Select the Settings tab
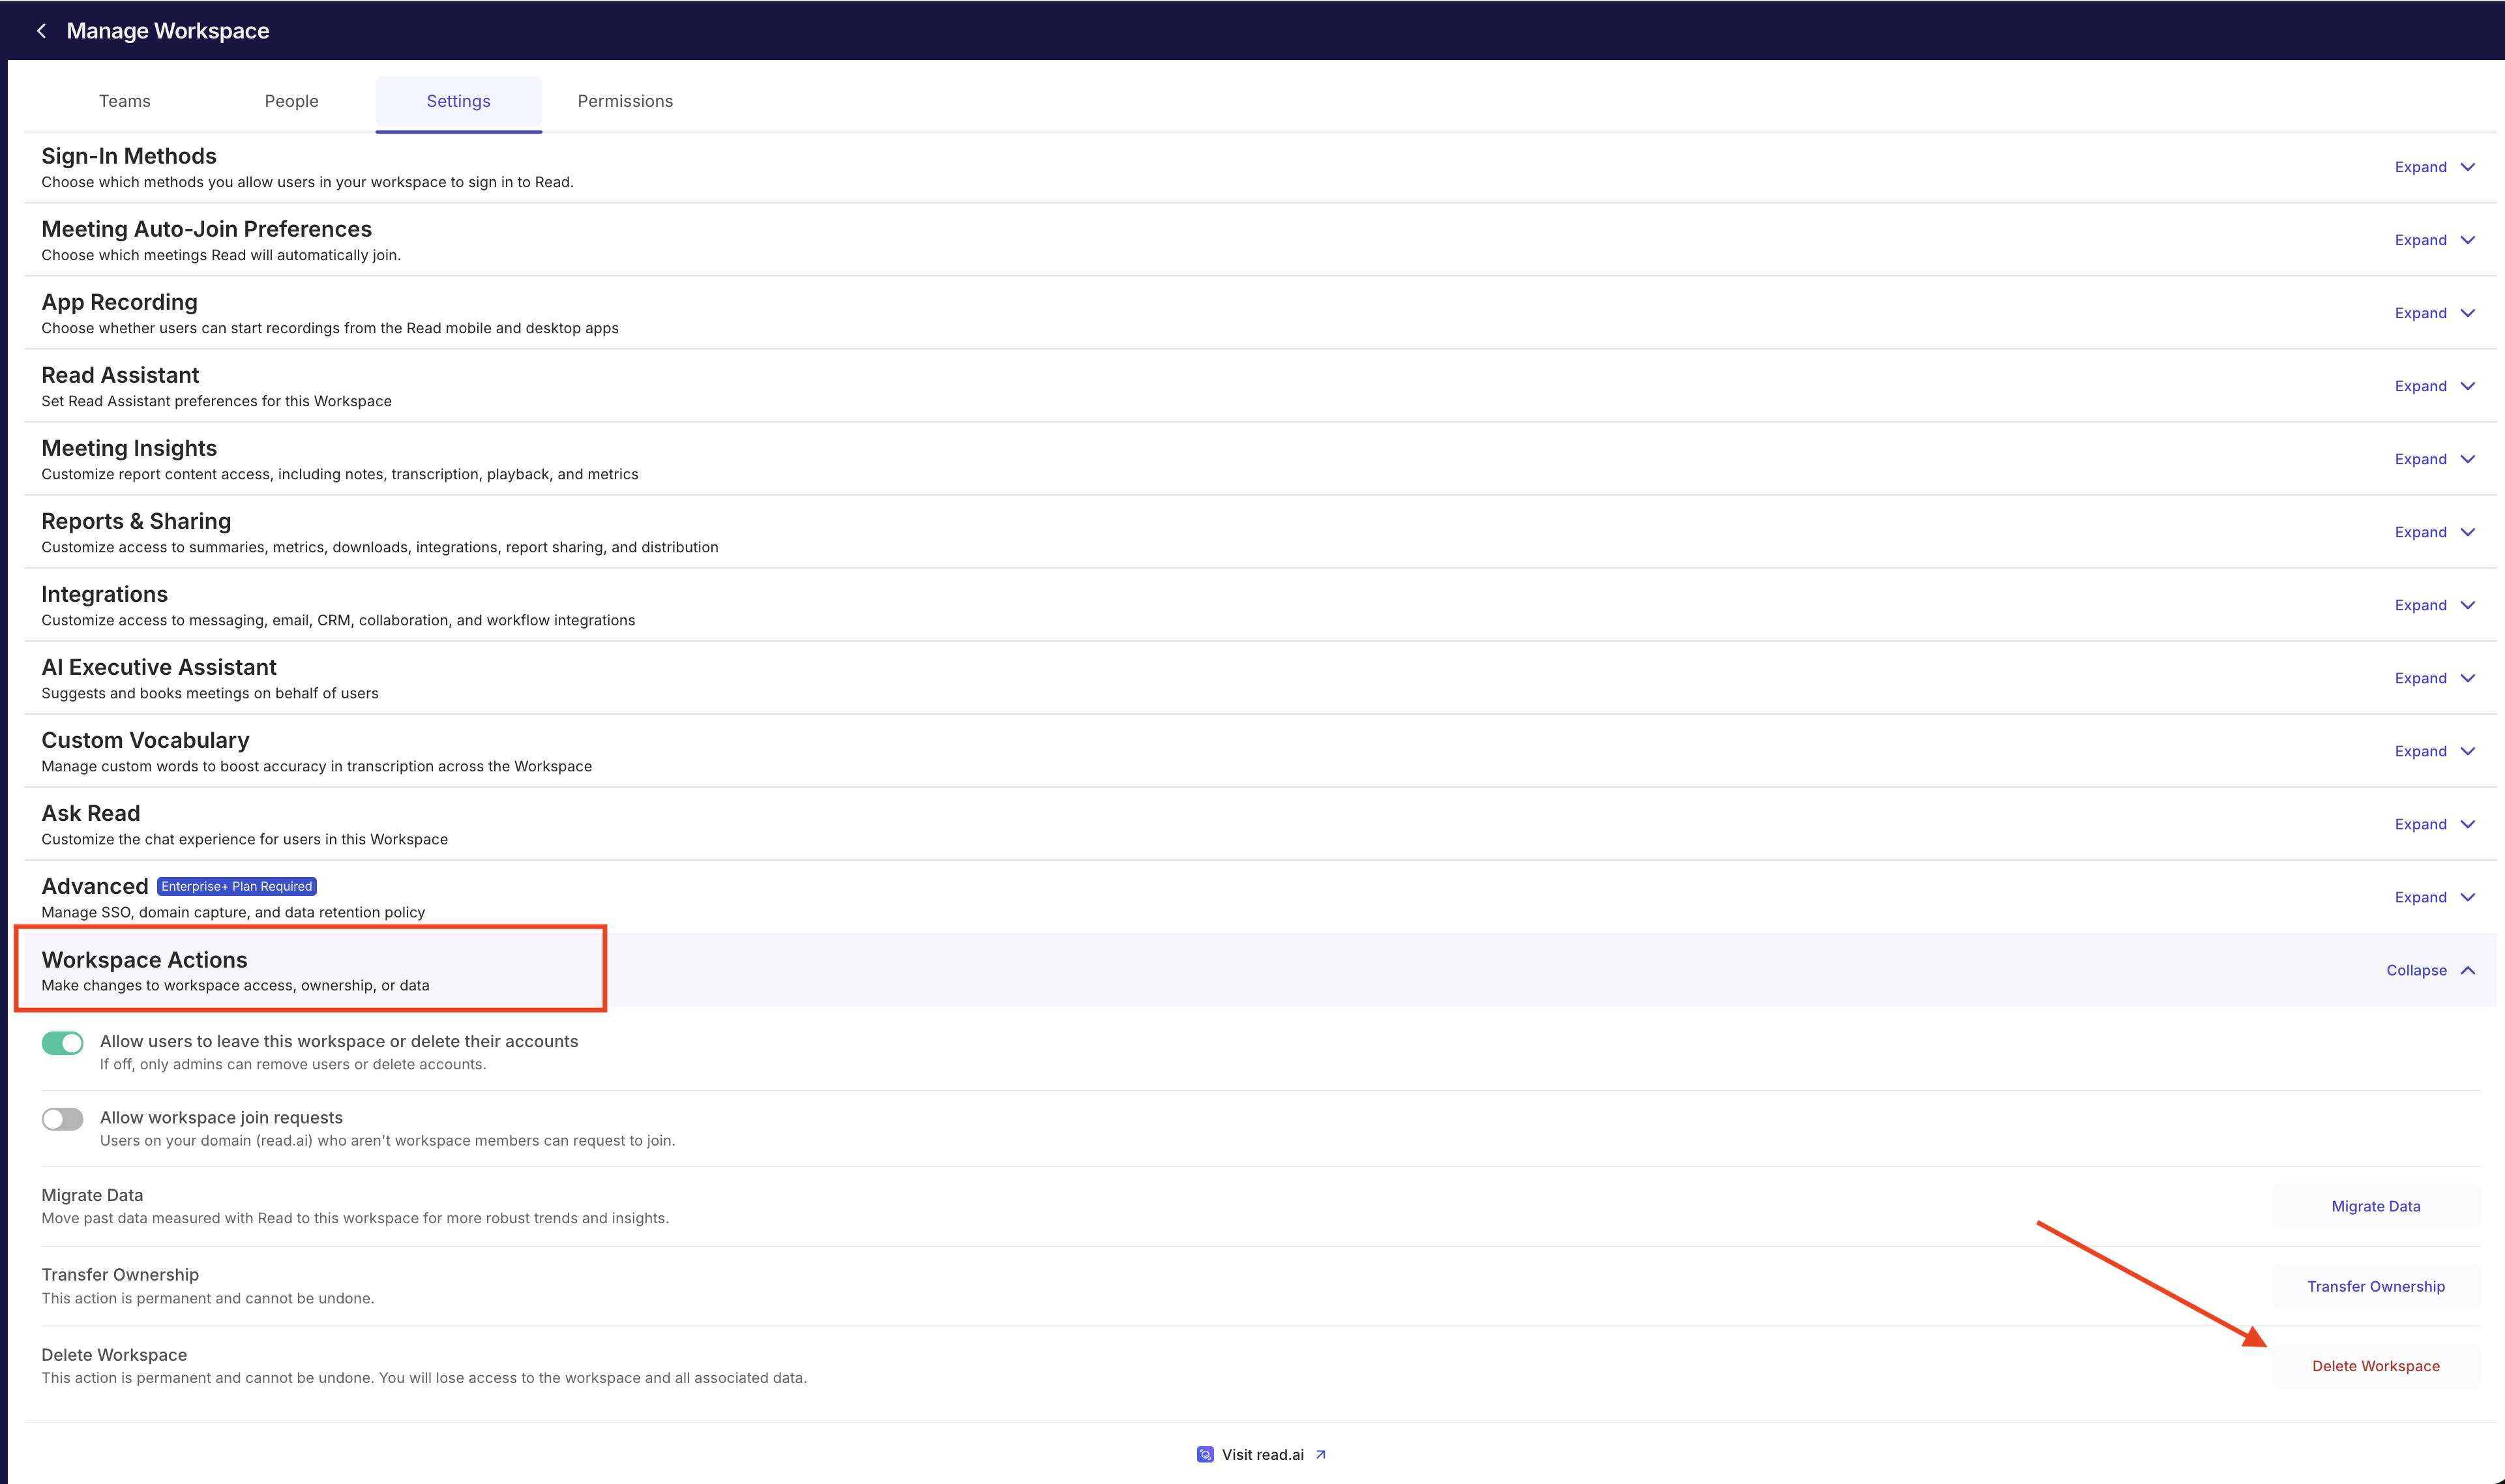Image resolution: width=2505 pixels, height=1484 pixels. [459, 101]
